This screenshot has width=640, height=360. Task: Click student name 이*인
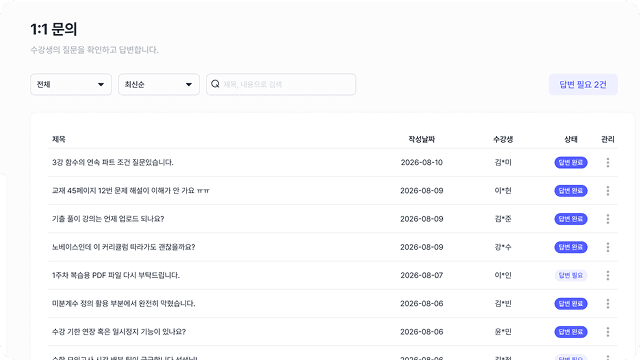[503, 275]
